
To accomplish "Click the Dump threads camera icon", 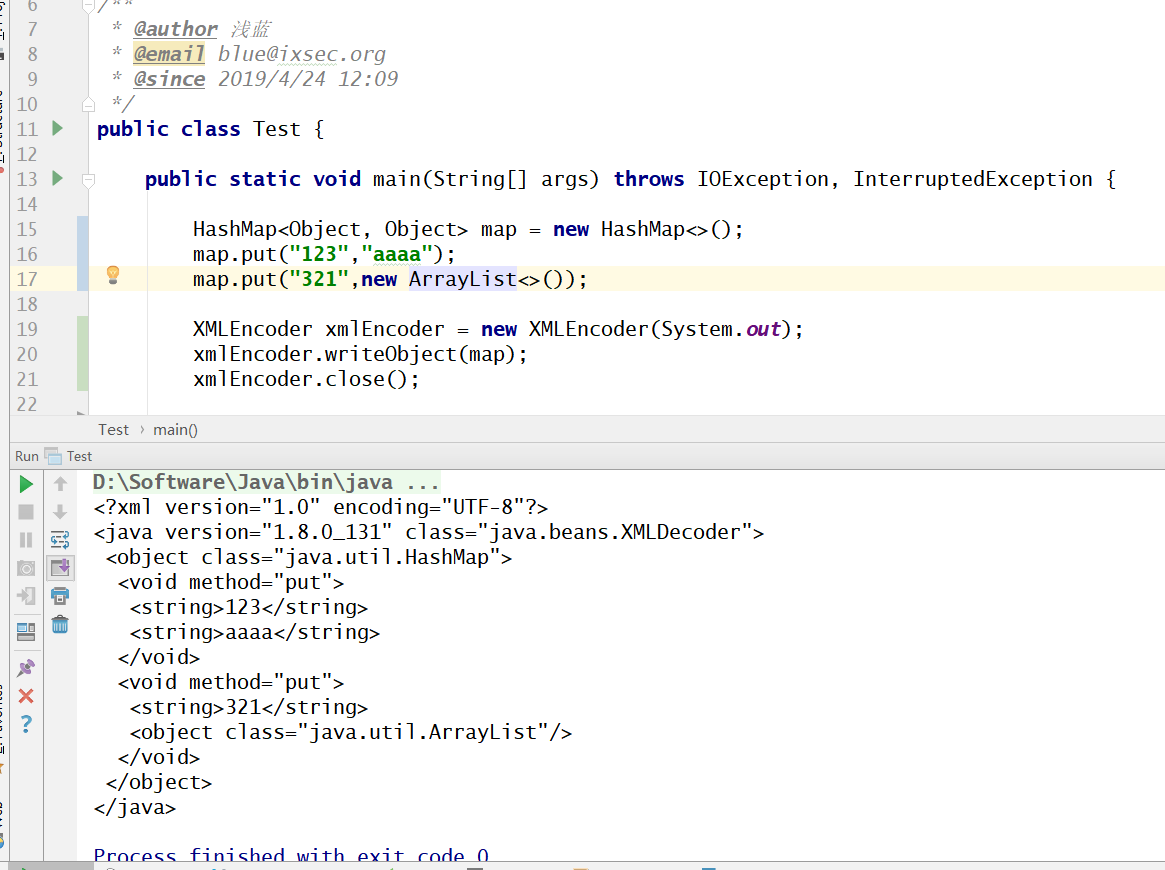I will tap(26, 568).
